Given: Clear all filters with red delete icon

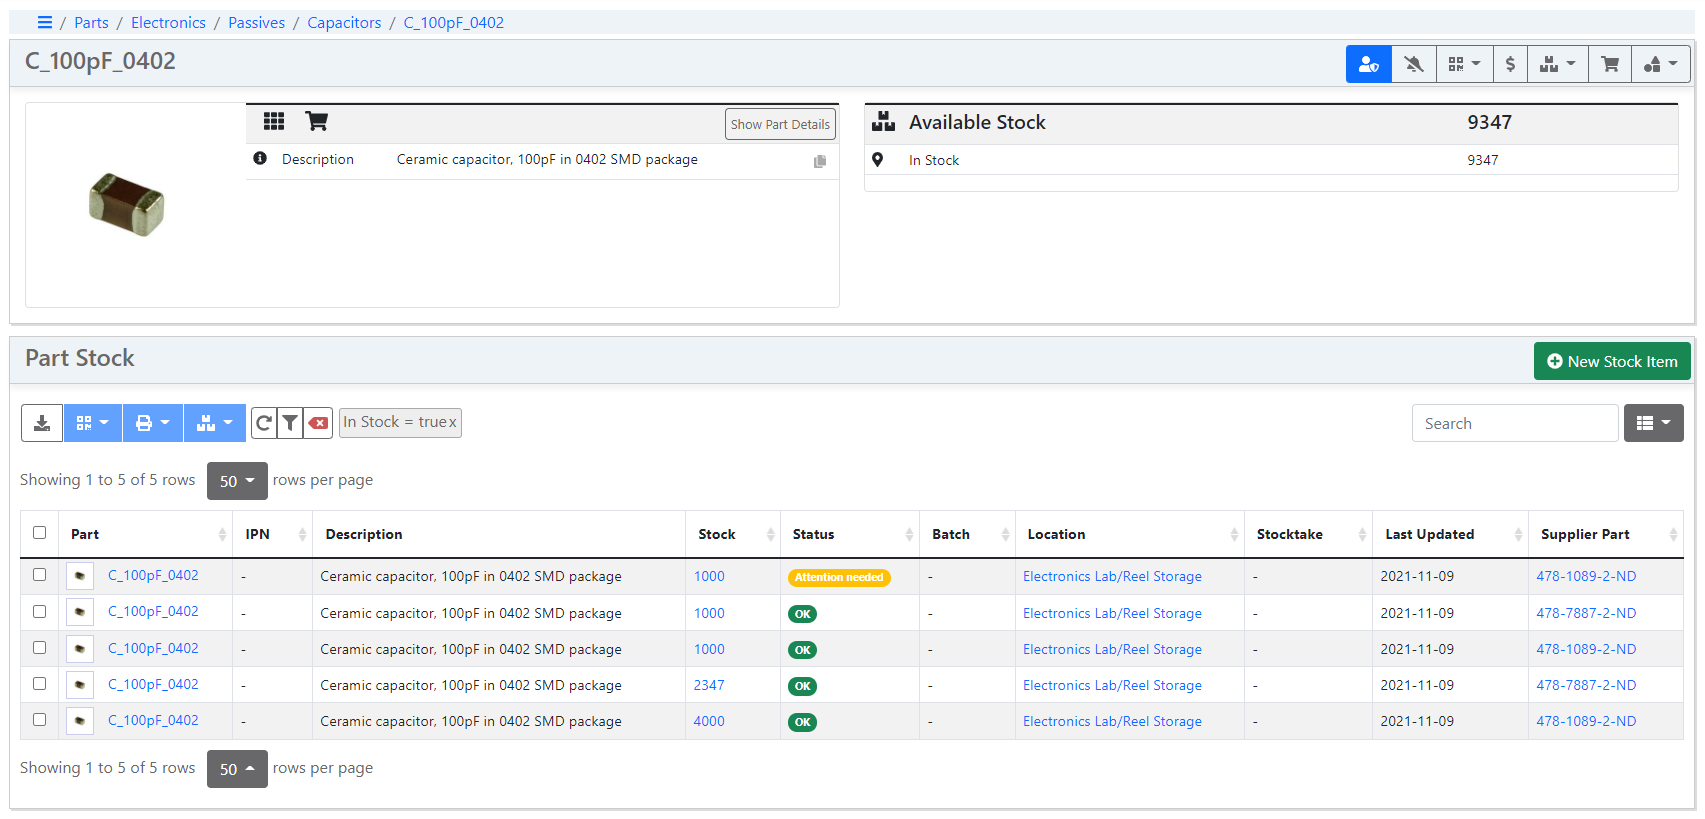Looking at the screenshot, I should 318,423.
